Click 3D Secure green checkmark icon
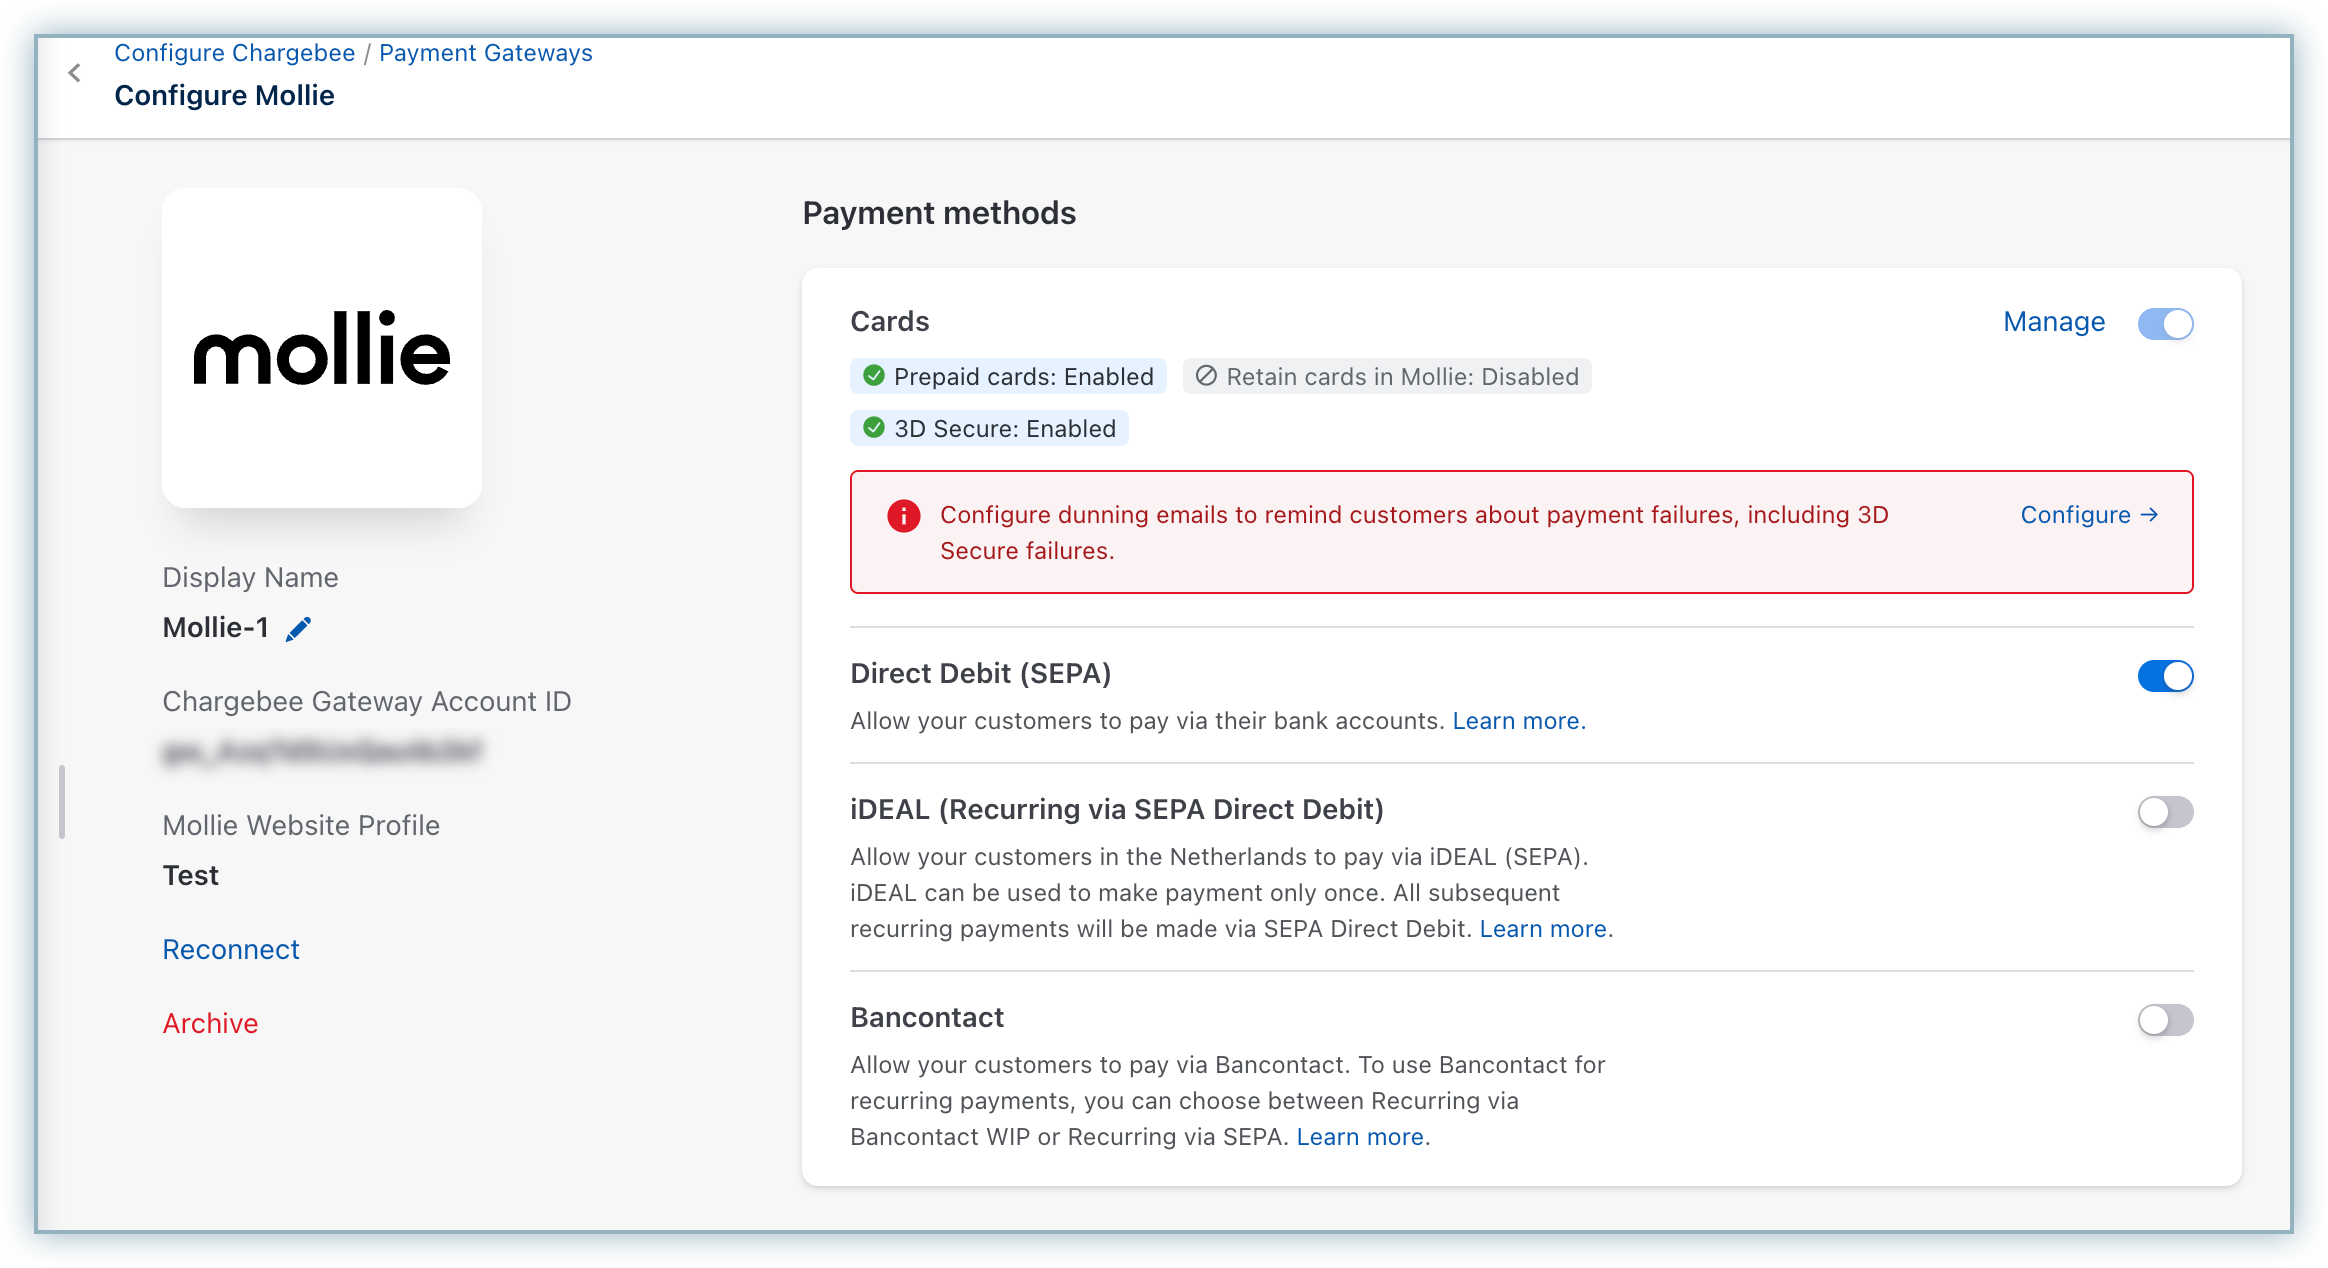The height and width of the screenshot is (1268, 2328). tap(874, 428)
